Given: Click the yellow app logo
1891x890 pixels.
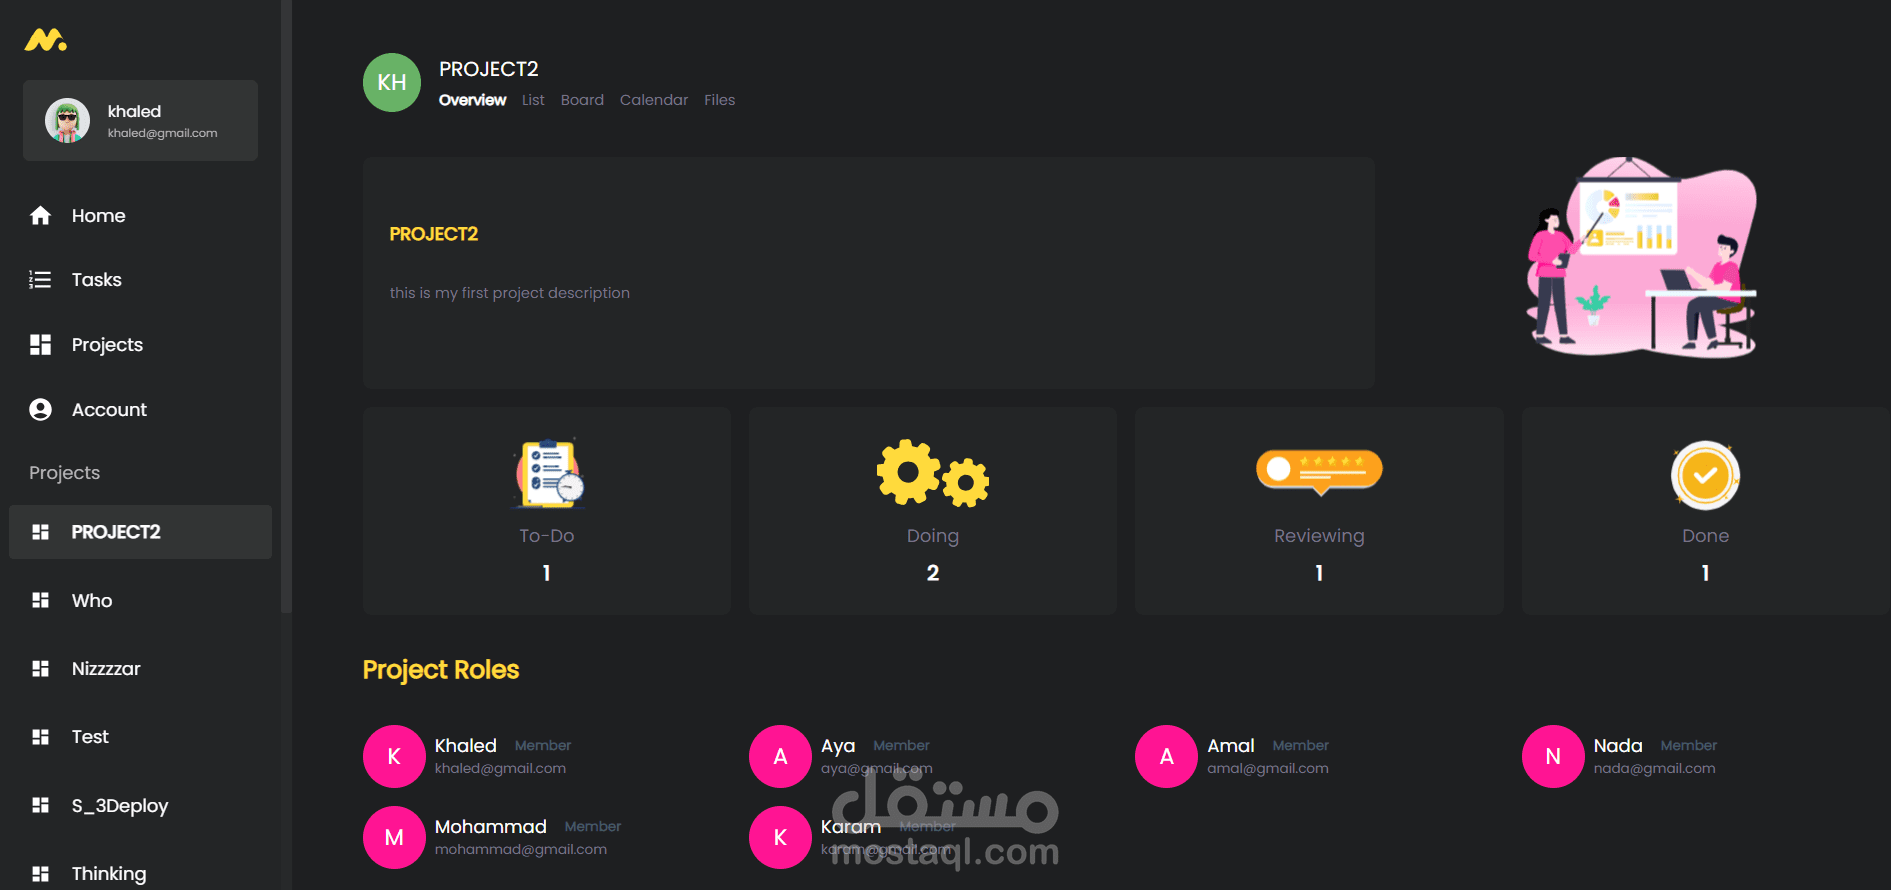Looking at the screenshot, I should 46,40.
